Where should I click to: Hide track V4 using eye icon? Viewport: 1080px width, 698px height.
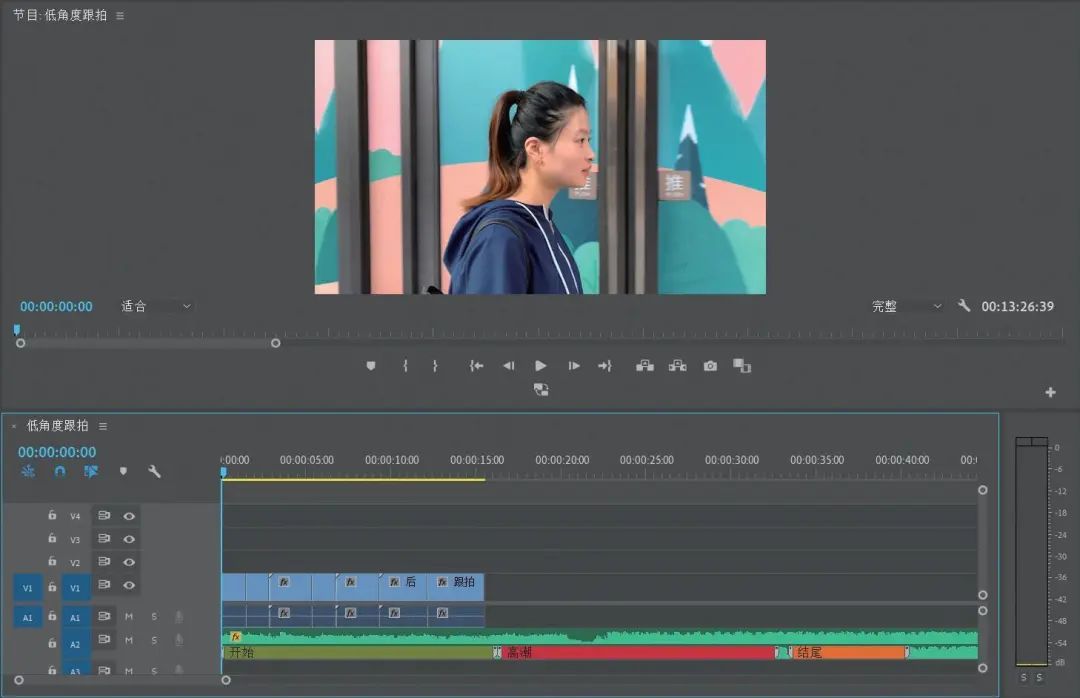(x=129, y=516)
